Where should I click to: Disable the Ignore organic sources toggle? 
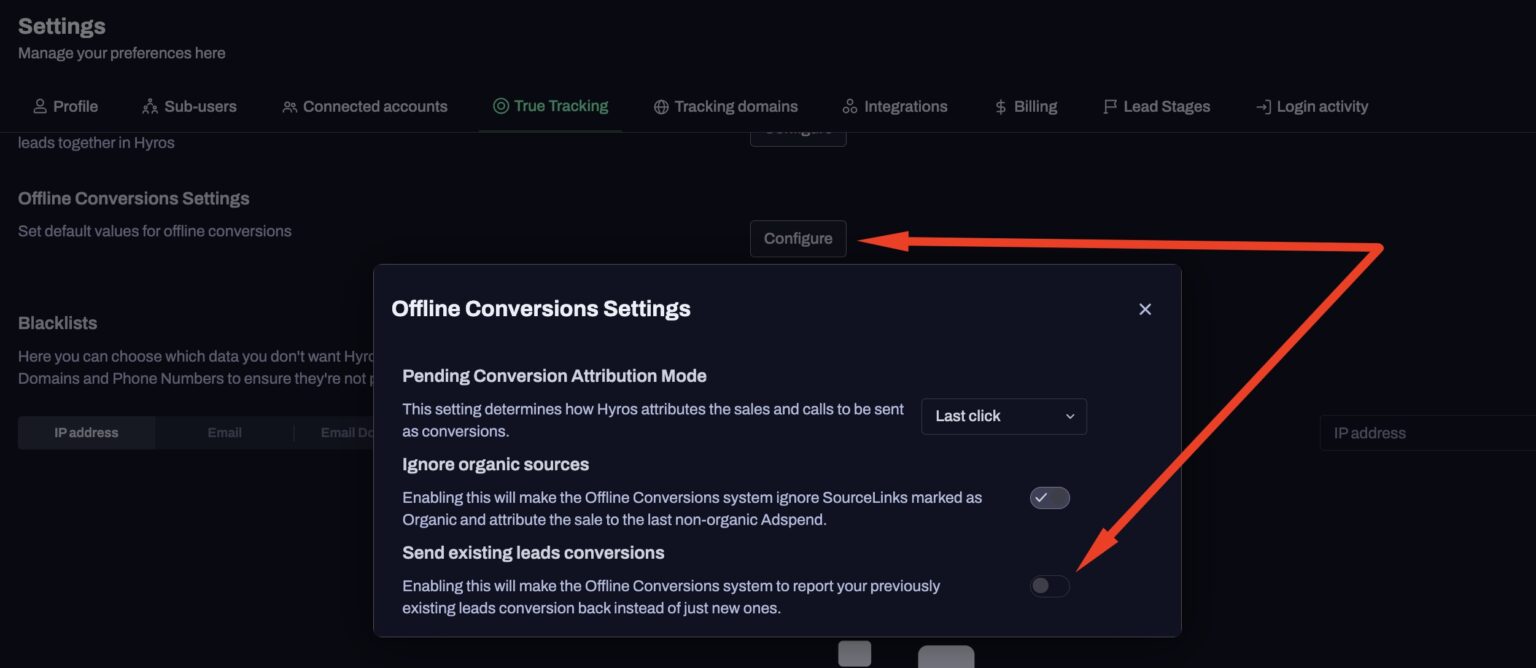pyautogui.click(x=1049, y=497)
